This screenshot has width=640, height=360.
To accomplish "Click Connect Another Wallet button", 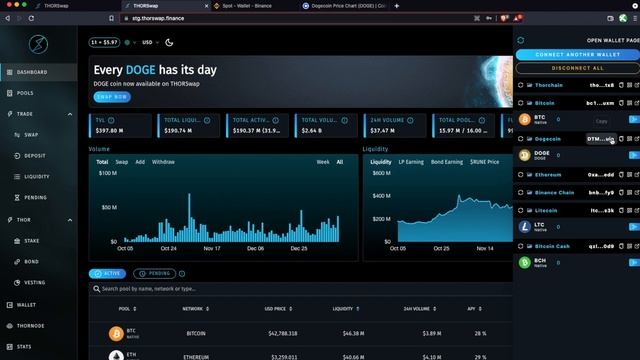I will click(578, 54).
